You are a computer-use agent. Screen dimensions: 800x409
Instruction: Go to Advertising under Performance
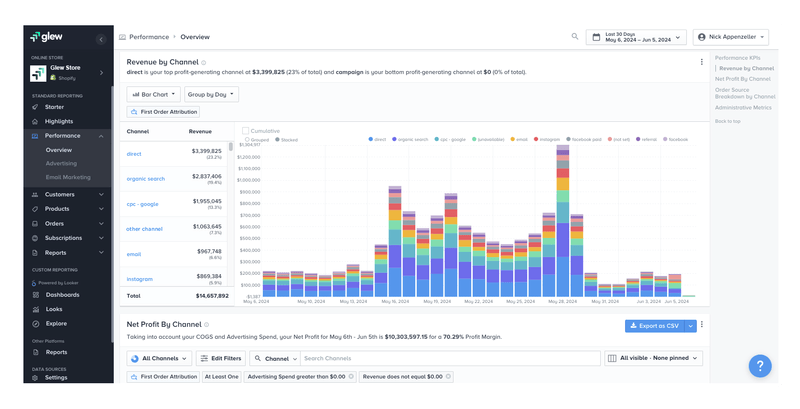(x=61, y=164)
